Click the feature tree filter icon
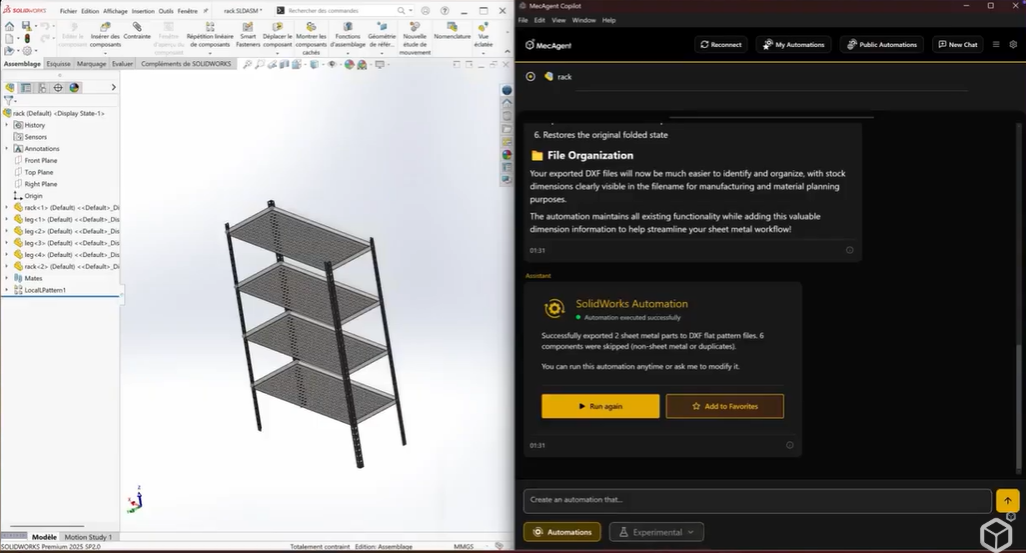The image size is (1026, 553). click(x=9, y=101)
